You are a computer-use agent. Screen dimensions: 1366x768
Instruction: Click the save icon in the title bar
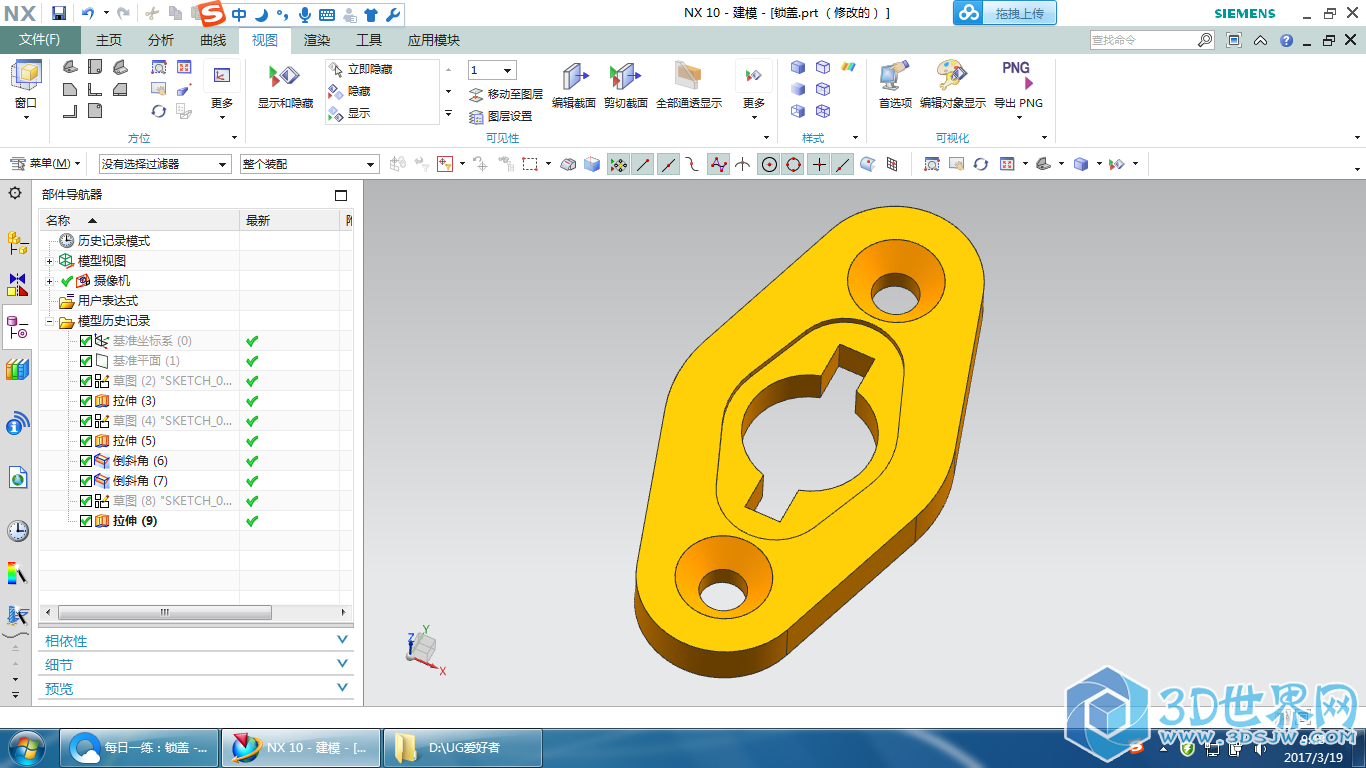coord(59,13)
